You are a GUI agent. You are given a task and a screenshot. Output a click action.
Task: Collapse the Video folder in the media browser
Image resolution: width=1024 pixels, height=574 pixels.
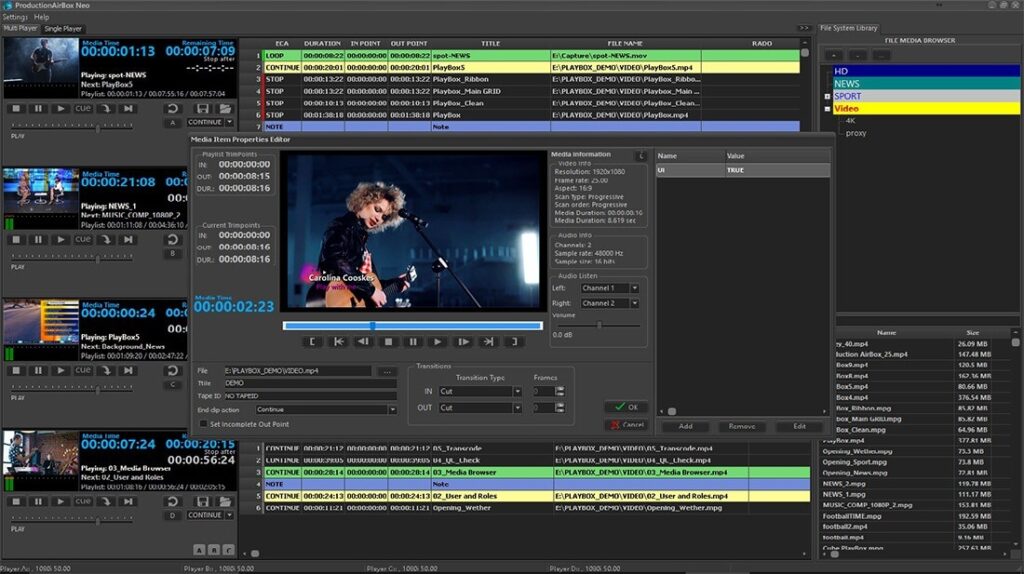pos(827,109)
